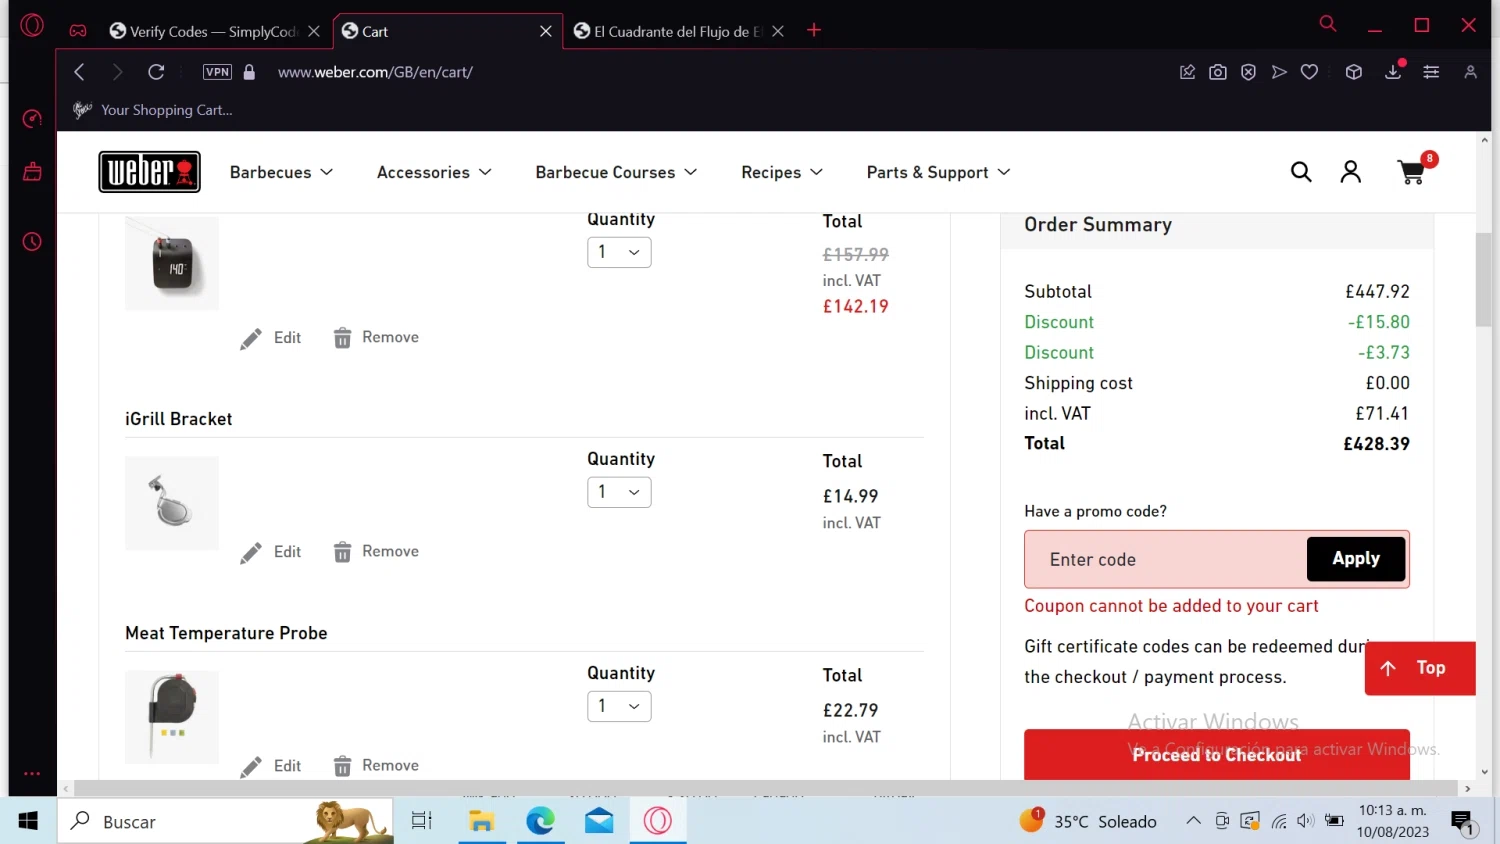Edit the £142.19 thermometer item
1500x844 pixels.
click(x=271, y=338)
